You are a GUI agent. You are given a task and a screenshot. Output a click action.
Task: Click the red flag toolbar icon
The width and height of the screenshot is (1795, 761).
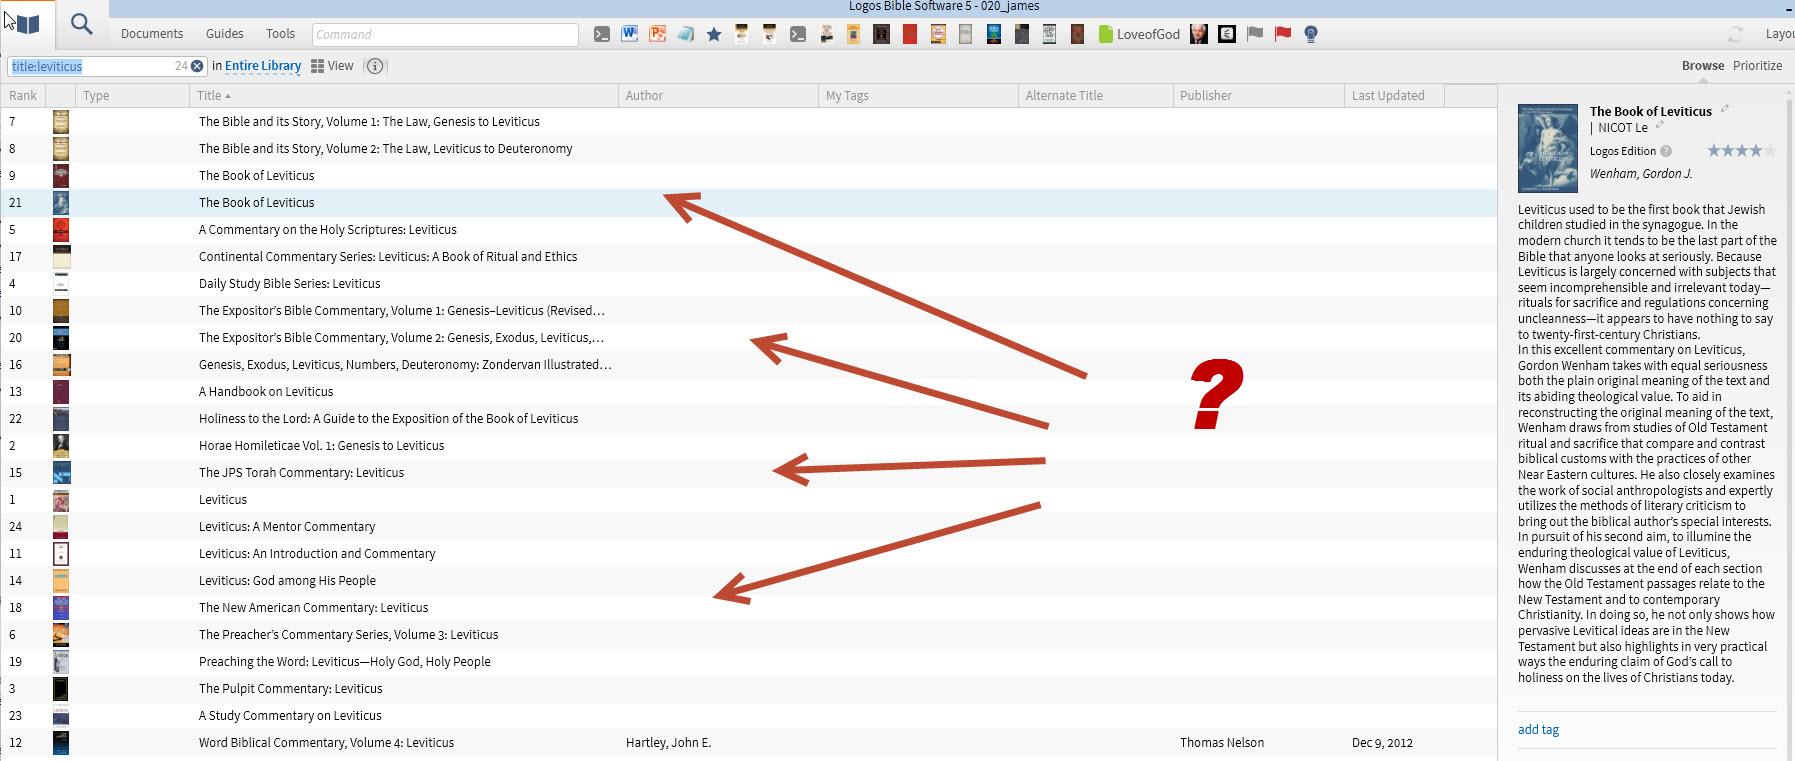coord(1283,34)
